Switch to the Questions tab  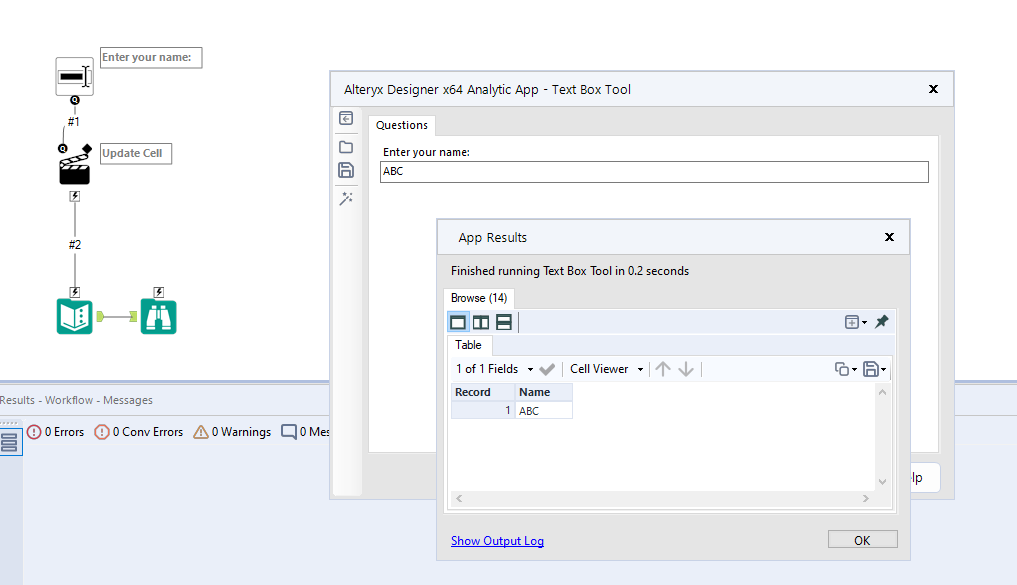(401, 125)
